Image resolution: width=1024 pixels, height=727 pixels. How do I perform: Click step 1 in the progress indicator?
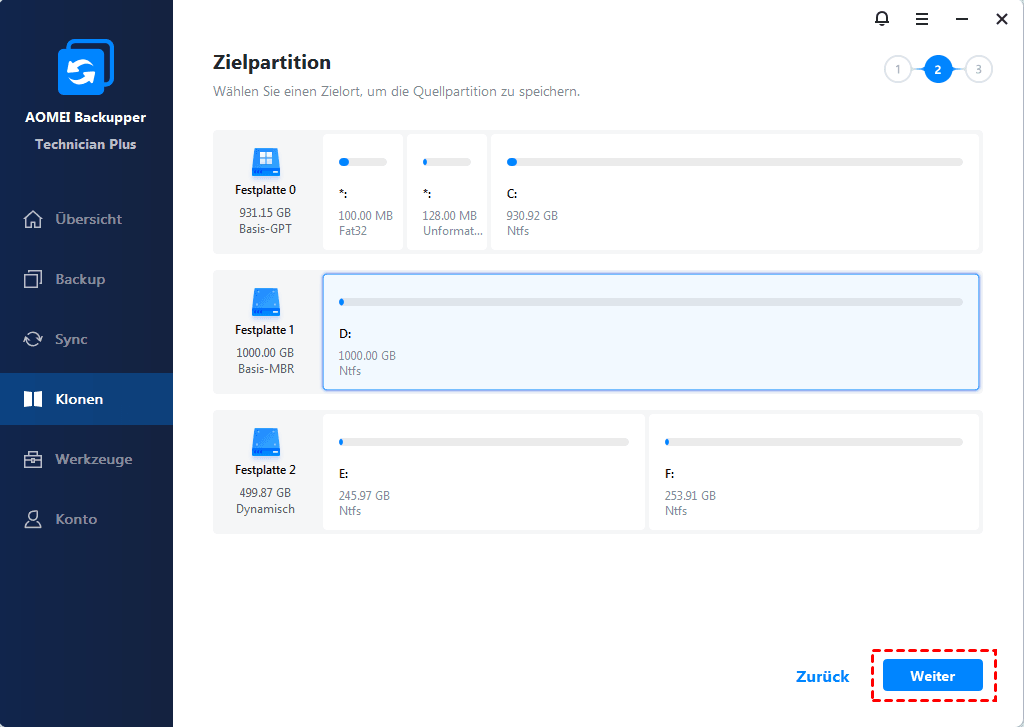pyautogui.click(x=898, y=69)
